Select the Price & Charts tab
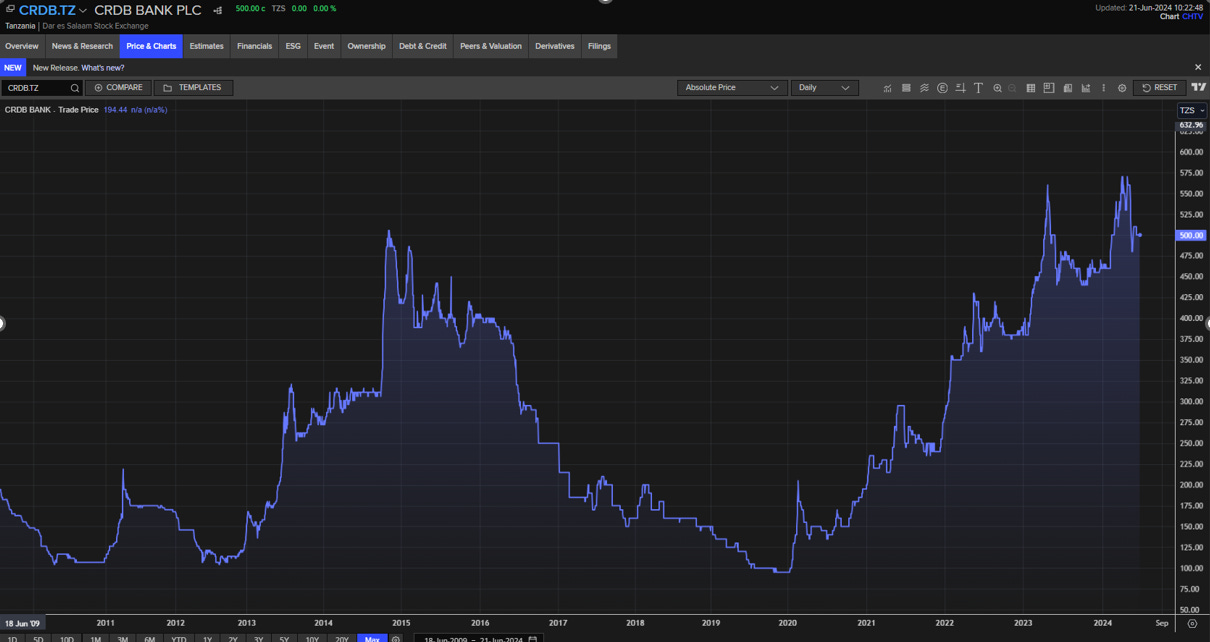The image size is (1210, 642). click(x=151, y=46)
